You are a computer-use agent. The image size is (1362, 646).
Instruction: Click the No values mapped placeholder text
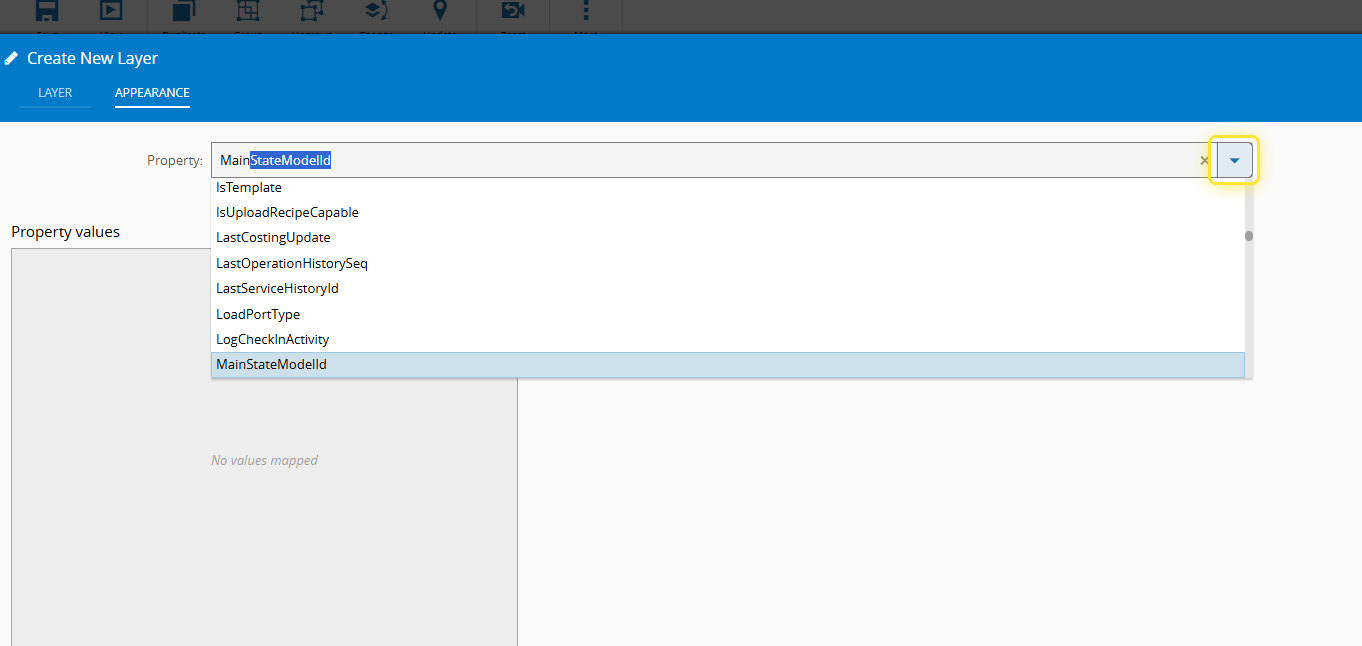click(x=265, y=460)
